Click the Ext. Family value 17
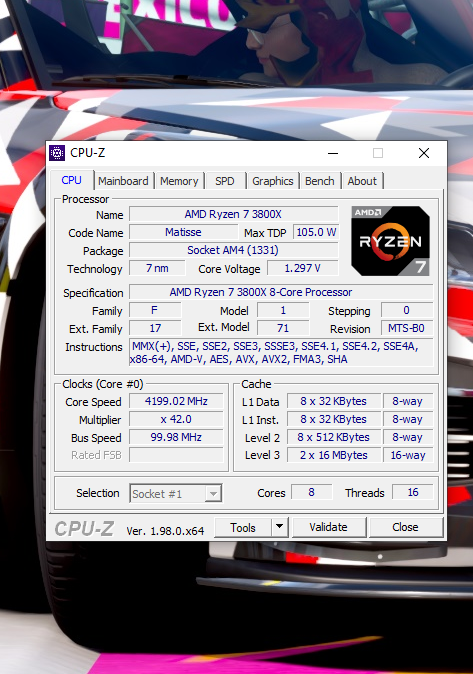The image size is (473, 674). tap(155, 328)
